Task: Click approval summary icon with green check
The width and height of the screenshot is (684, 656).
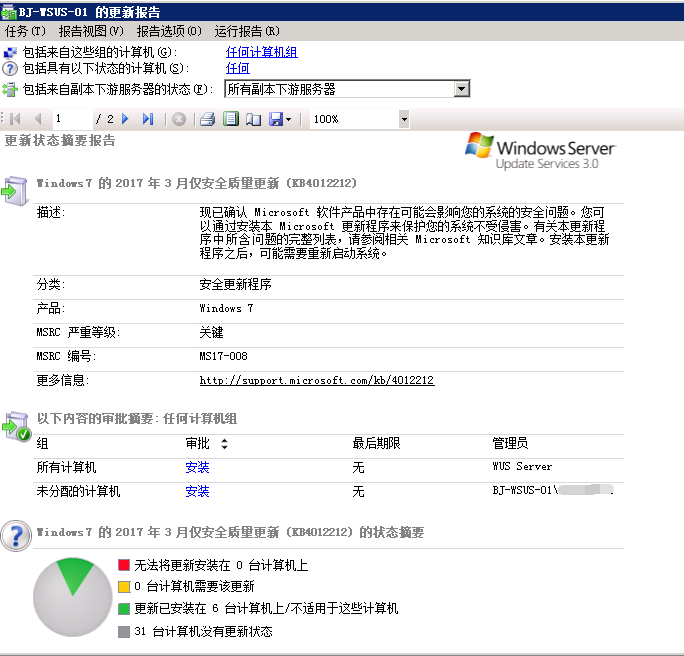Action: 16,426
